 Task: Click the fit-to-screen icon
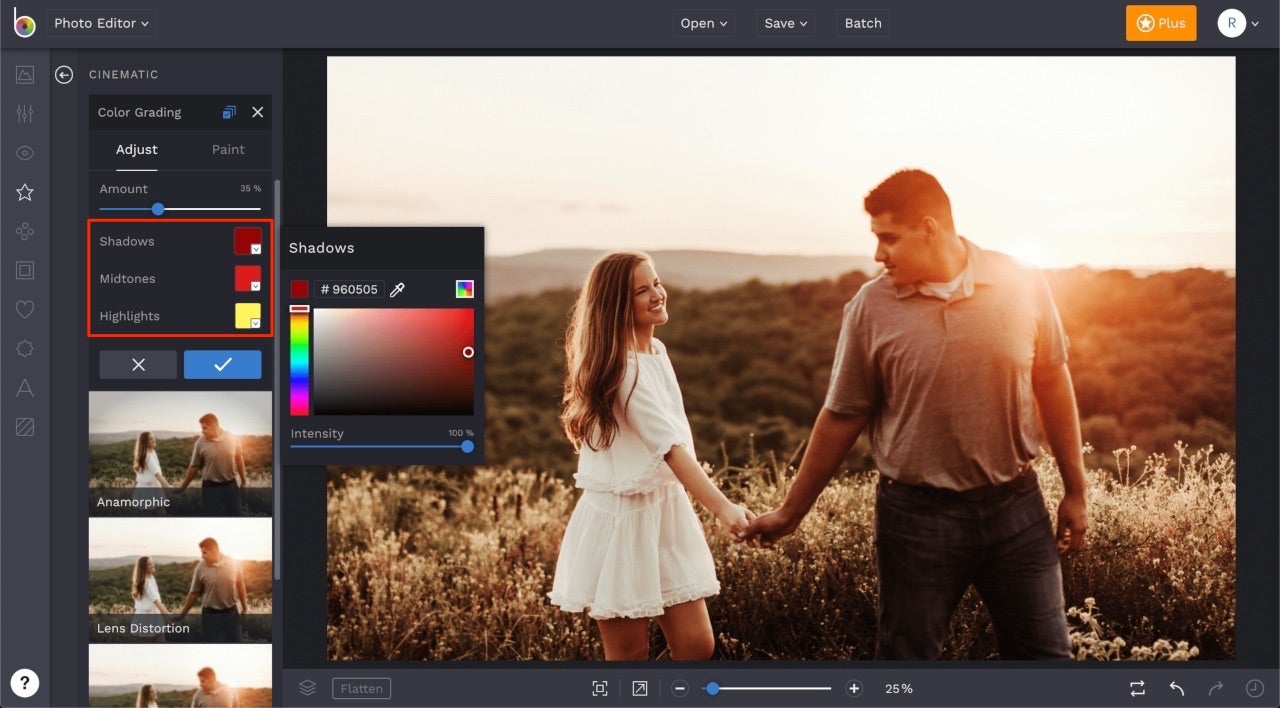(599, 688)
